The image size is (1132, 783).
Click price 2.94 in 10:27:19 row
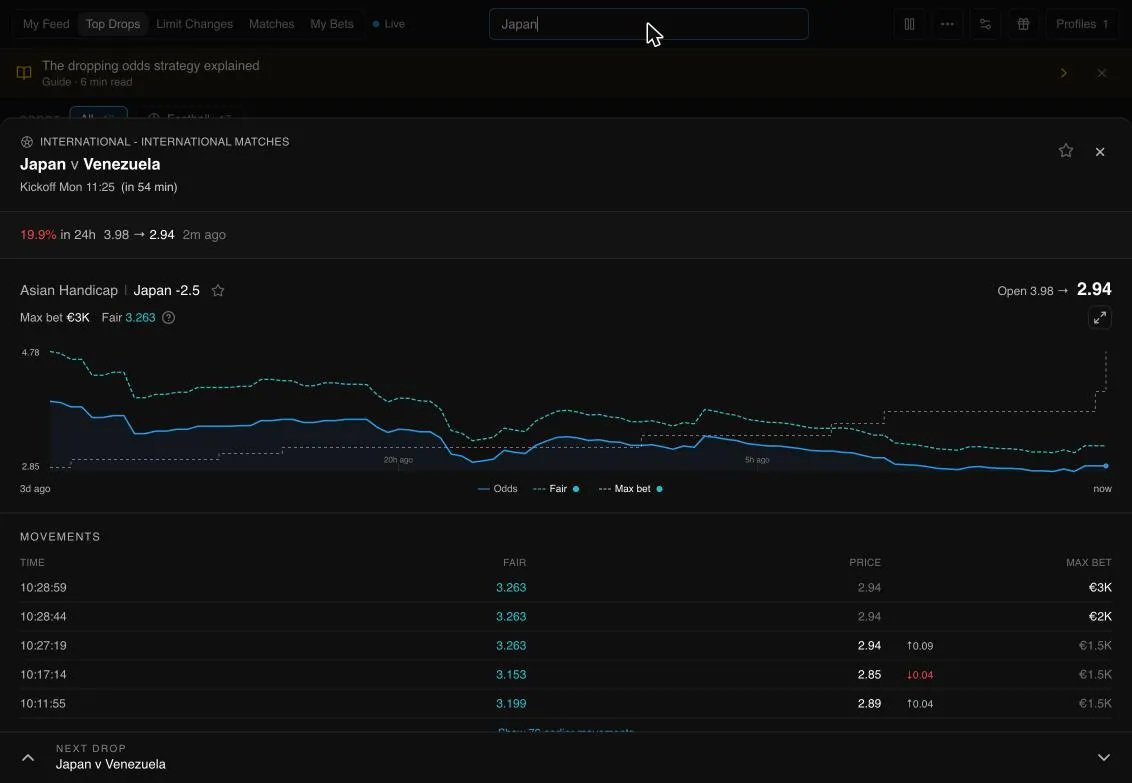click(869, 645)
